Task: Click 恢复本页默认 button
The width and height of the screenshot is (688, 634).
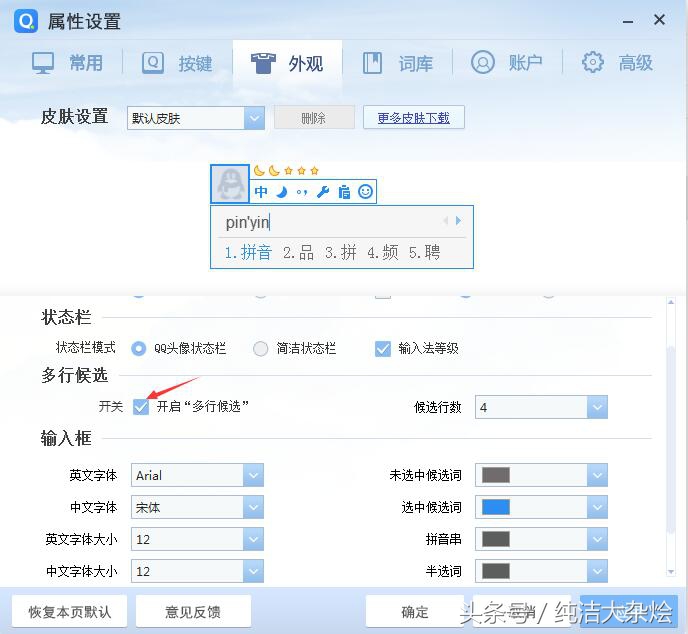Action: [69, 612]
